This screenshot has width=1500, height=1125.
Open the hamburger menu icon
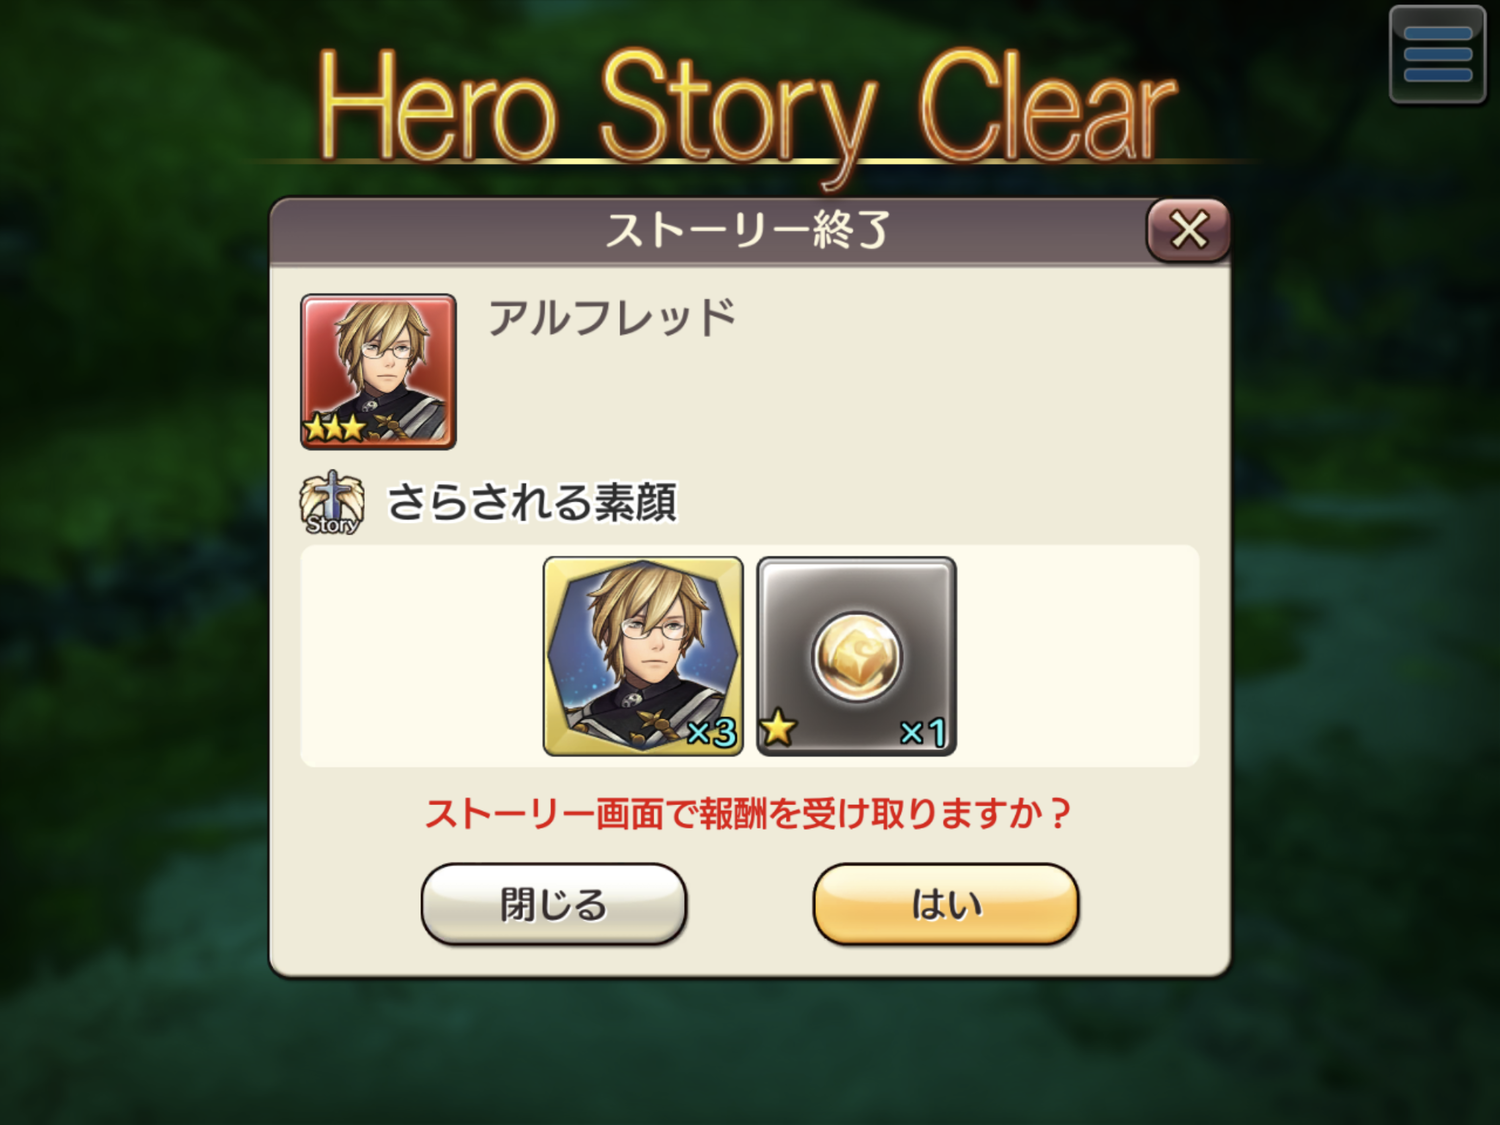pos(1437,54)
